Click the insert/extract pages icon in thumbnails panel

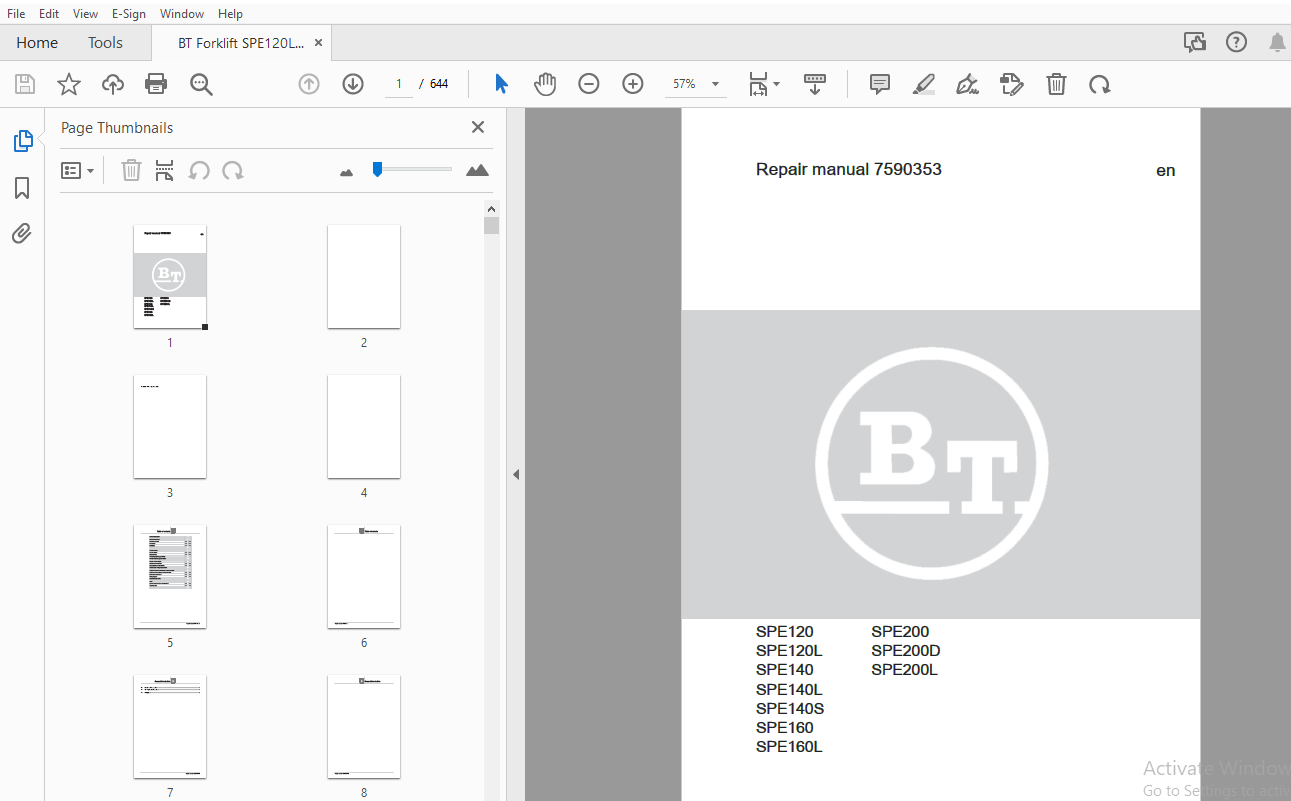(x=164, y=171)
